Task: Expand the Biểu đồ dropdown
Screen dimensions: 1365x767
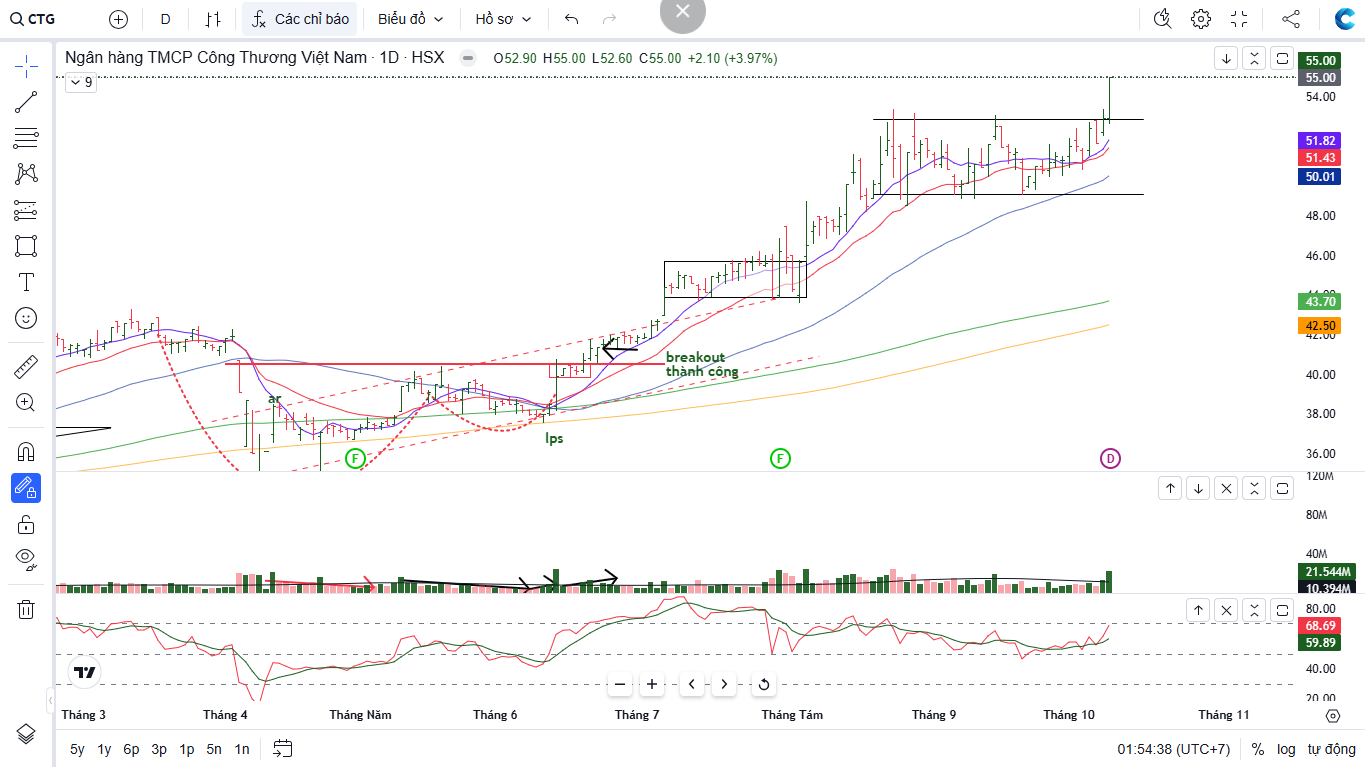Action: click(410, 19)
